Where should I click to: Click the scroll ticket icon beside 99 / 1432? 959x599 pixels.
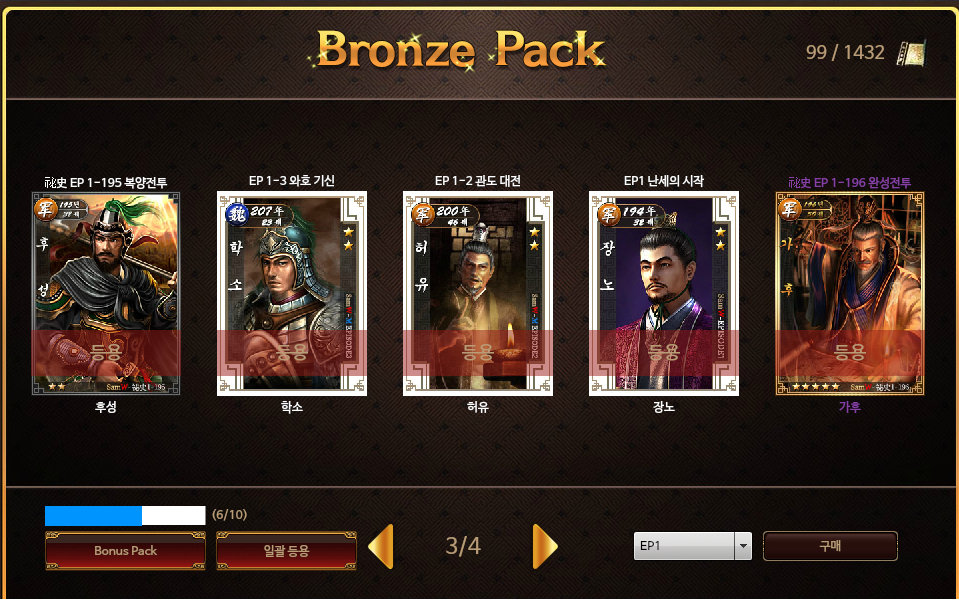911,53
